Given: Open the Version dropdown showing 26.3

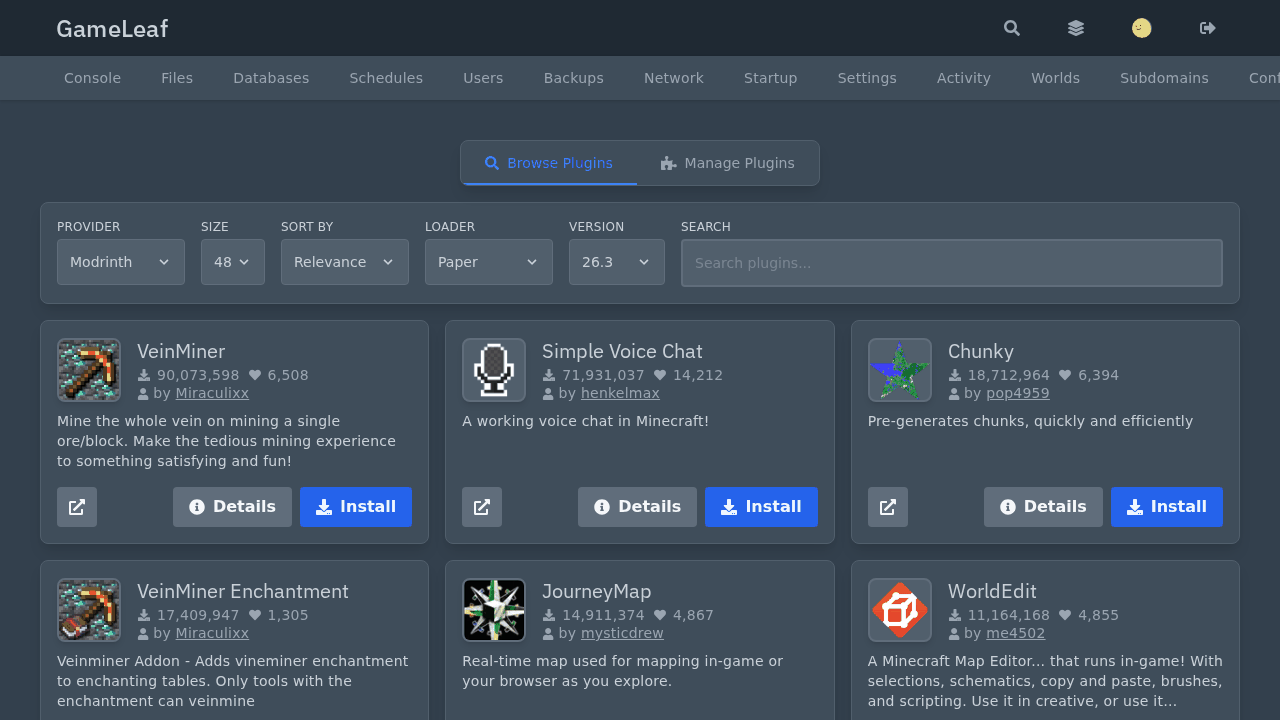Looking at the screenshot, I should (617, 262).
